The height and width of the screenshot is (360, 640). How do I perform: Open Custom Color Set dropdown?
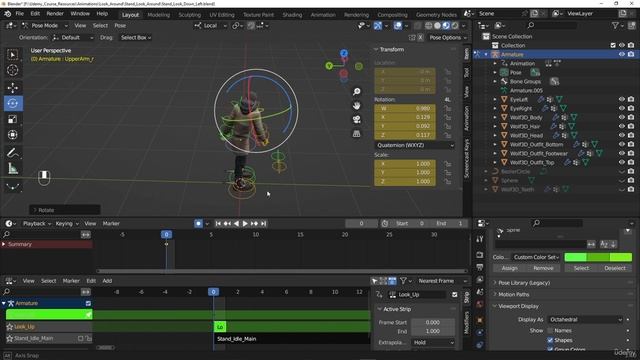(536, 257)
